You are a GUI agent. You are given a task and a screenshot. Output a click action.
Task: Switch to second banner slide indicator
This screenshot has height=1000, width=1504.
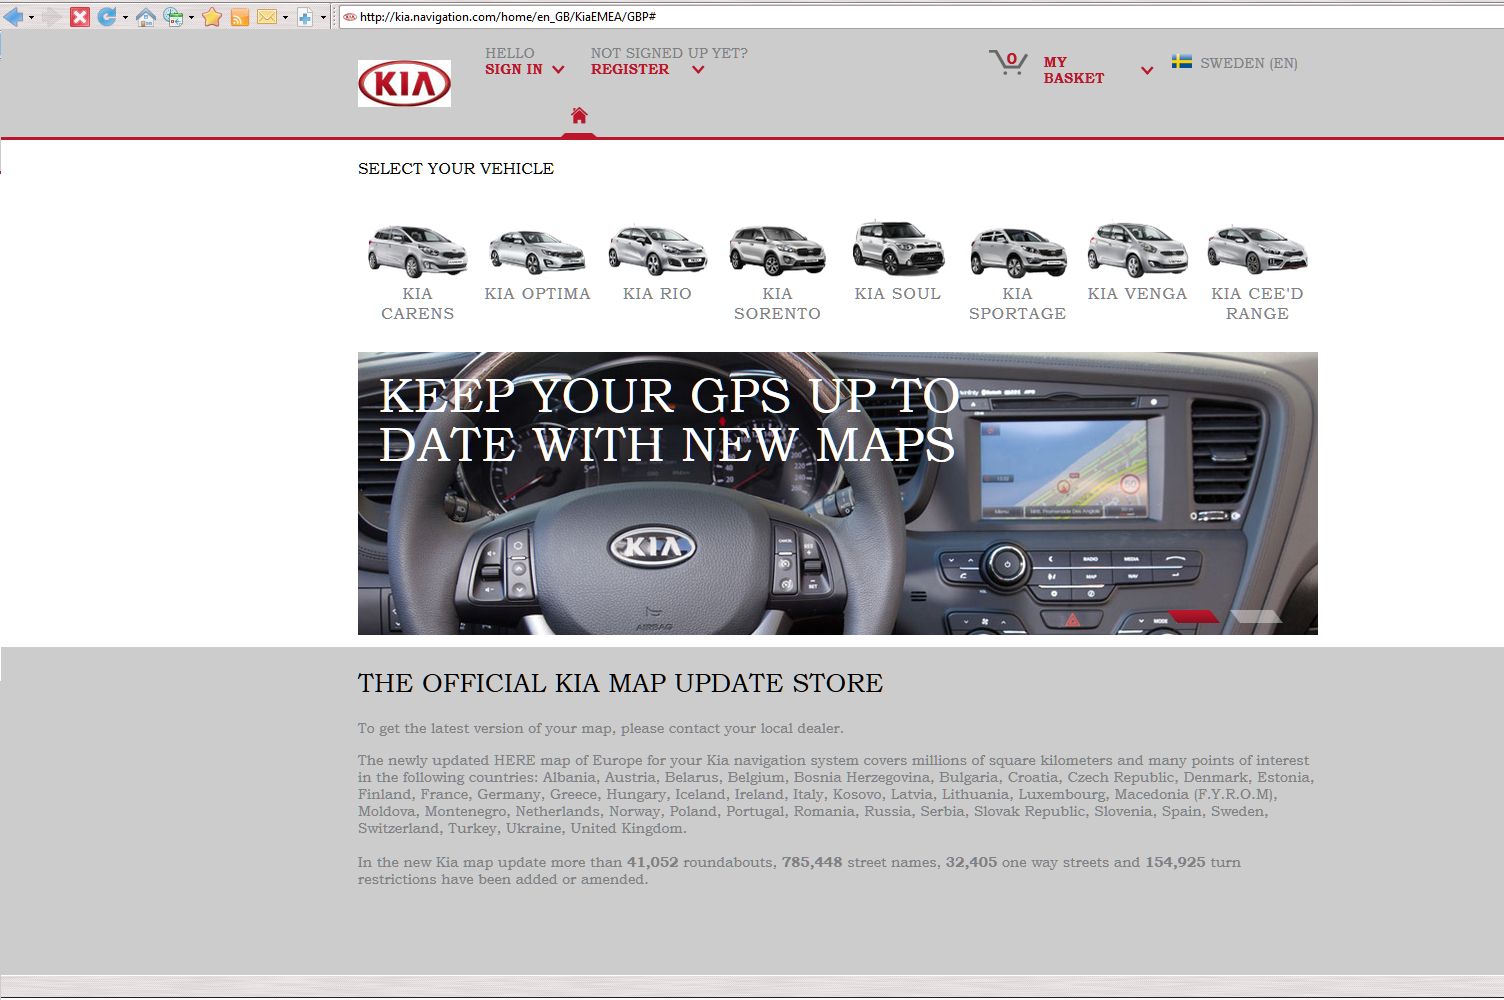(x=1255, y=616)
